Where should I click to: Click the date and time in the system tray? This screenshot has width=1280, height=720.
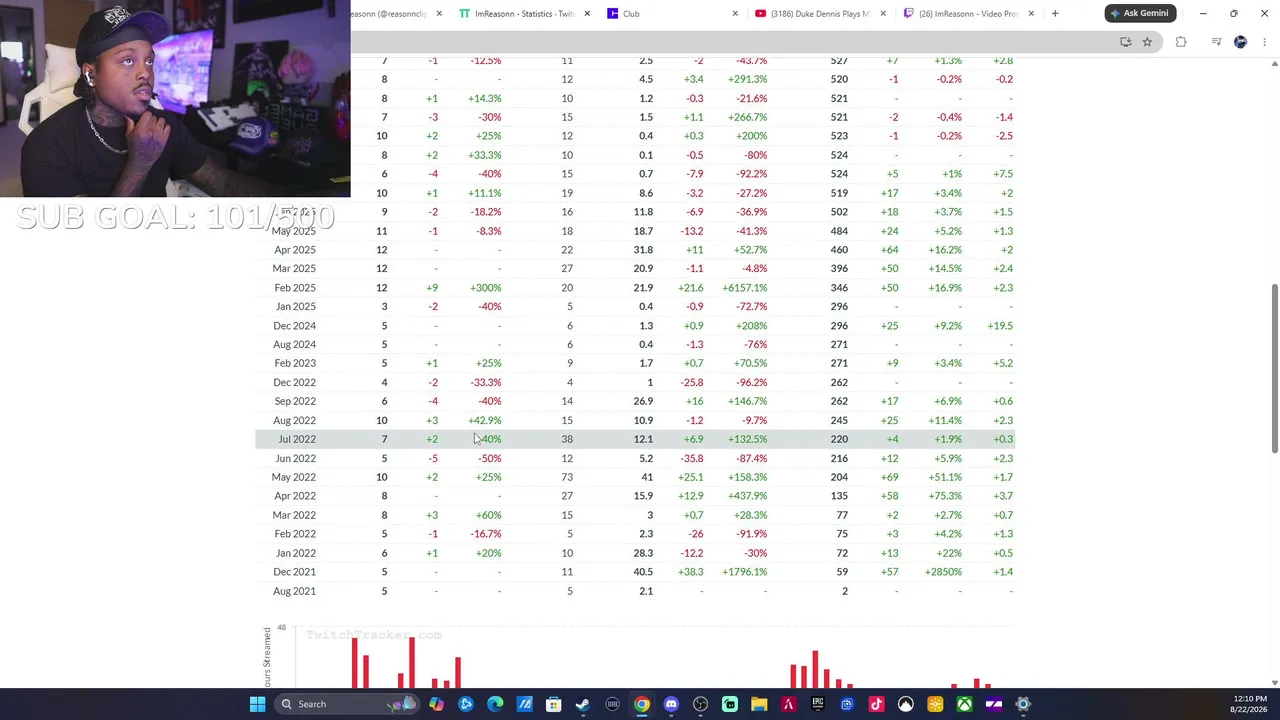[1249, 704]
